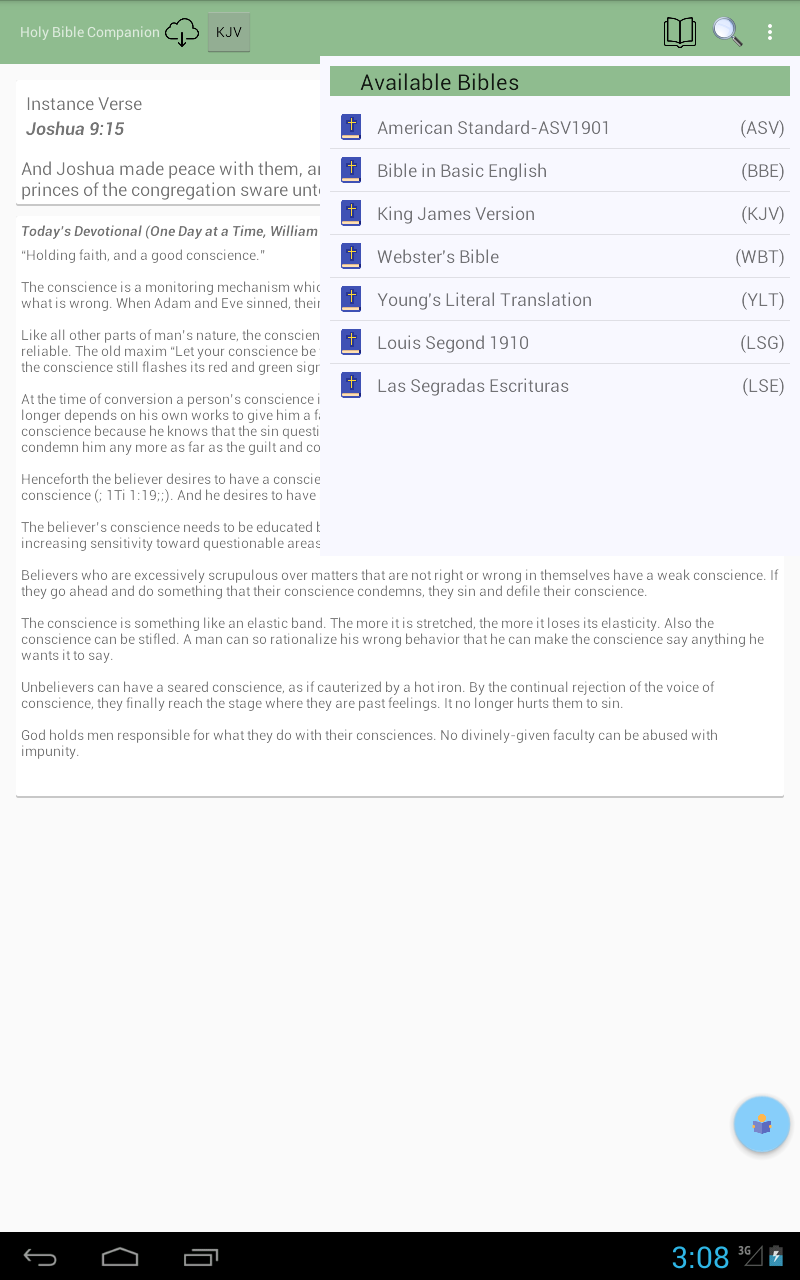Open Today's Devotional heading
Screen dimensions: 800x1280
(170, 231)
